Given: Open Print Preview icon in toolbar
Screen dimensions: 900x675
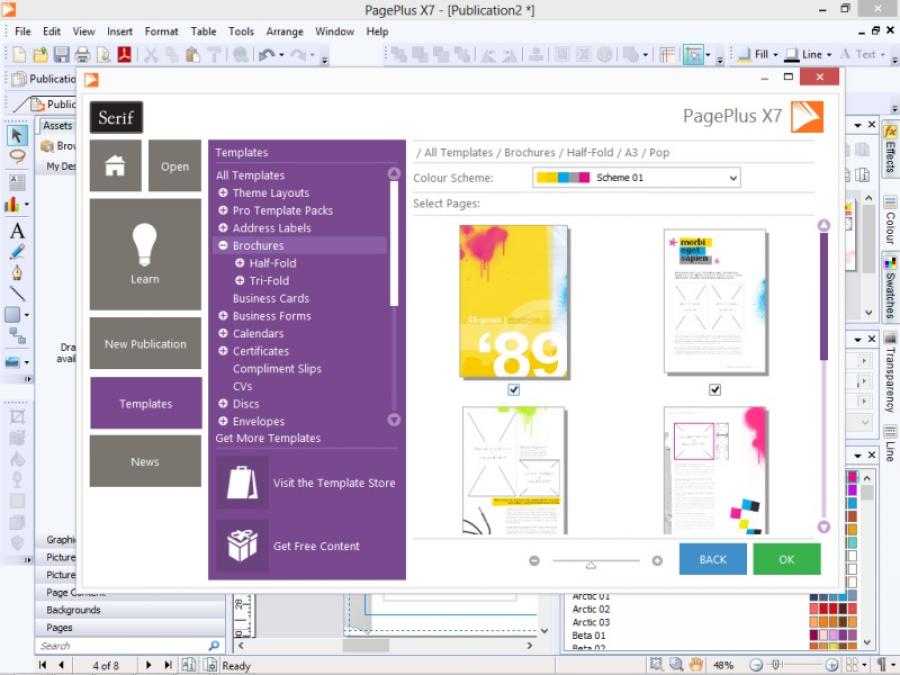Looking at the screenshot, I should point(103,55).
